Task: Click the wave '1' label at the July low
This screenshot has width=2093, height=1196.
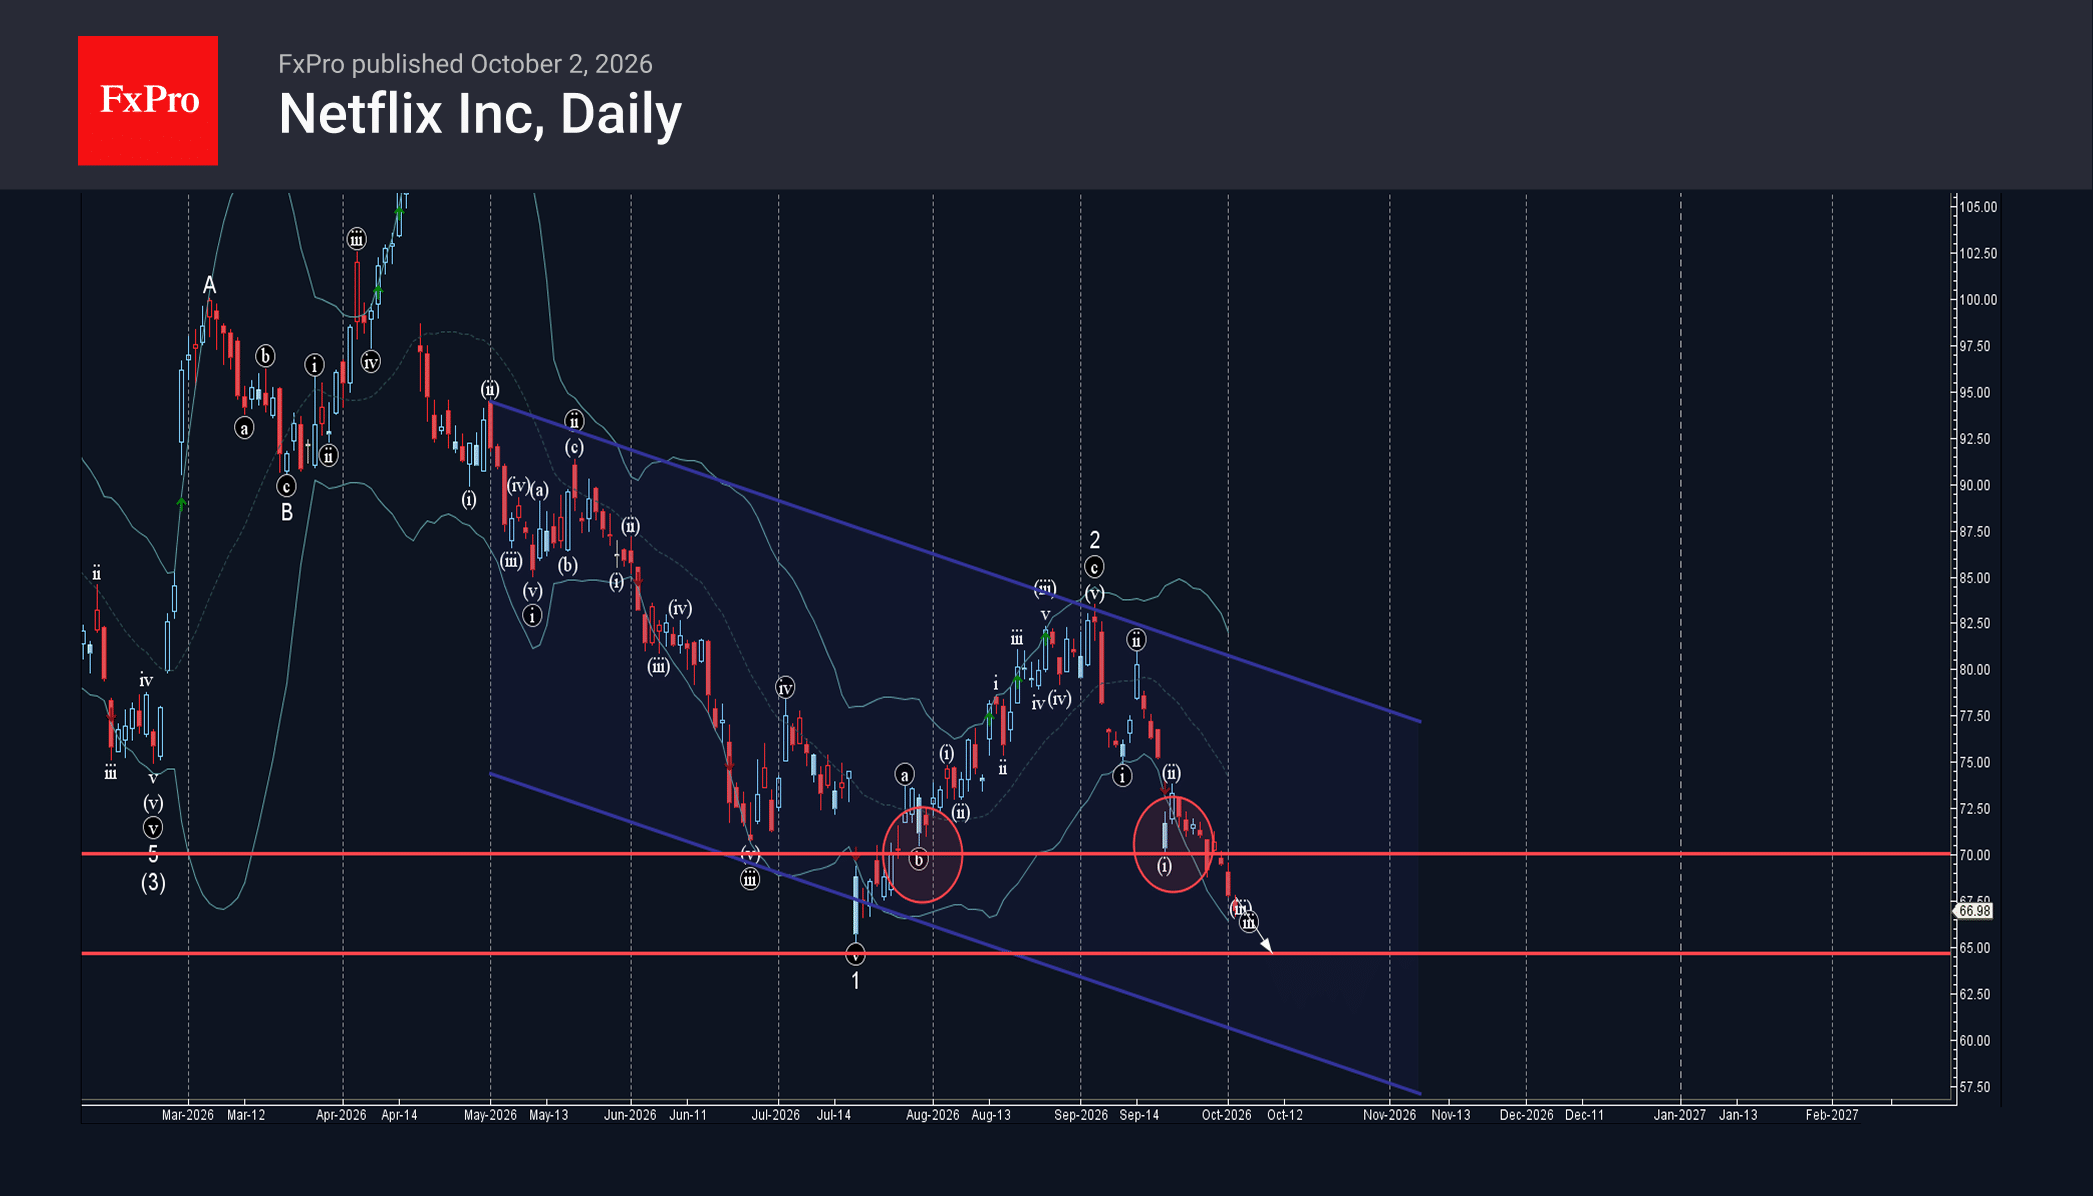Action: pyautogui.click(x=855, y=982)
